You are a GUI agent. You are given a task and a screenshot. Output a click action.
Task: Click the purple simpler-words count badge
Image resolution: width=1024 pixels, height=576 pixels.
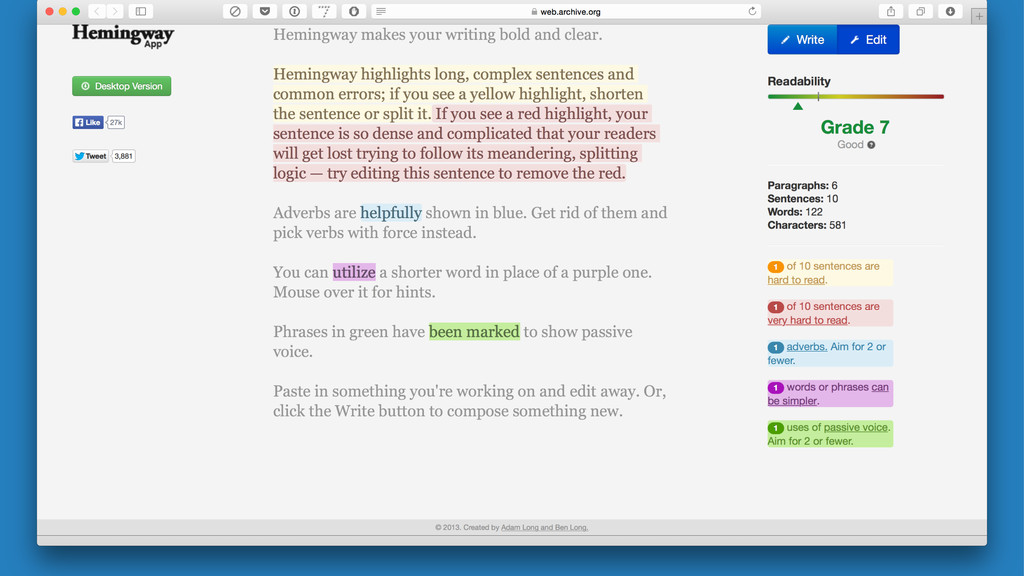click(775, 388)
